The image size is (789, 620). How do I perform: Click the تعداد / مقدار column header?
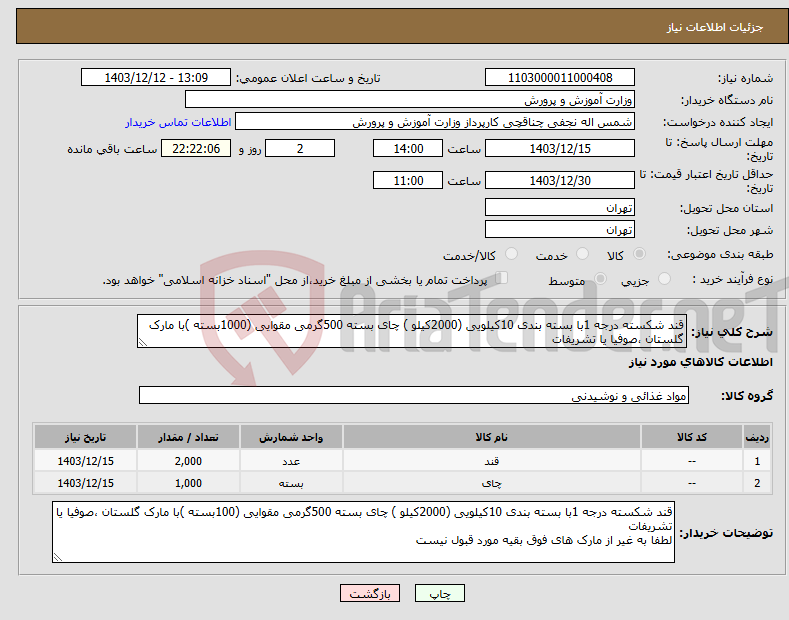point(188,437)
